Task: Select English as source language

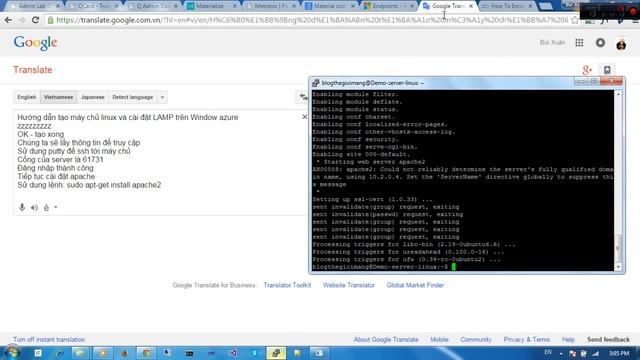Action: (x=27, y=97)
